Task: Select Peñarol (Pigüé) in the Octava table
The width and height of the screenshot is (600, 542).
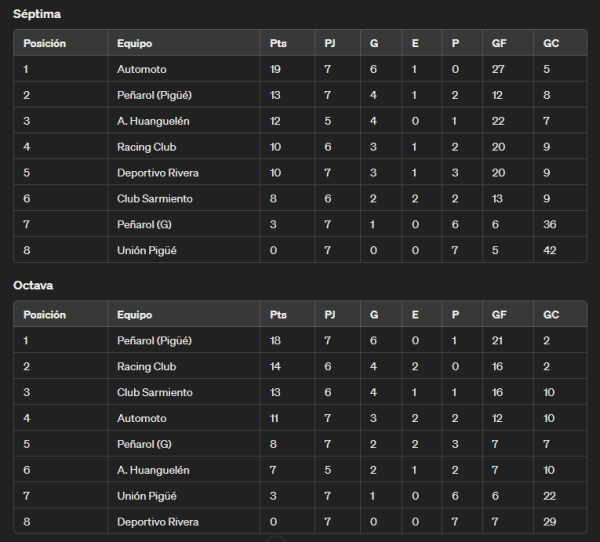Action: coord(154,341)
